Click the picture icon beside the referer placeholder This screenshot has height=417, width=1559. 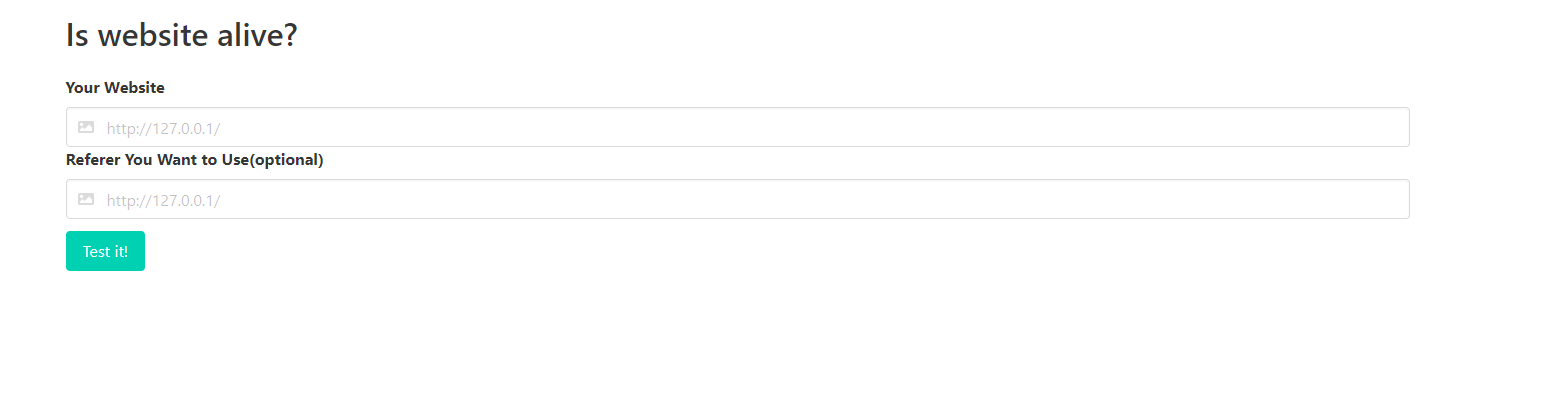click(x=86, y=200)
